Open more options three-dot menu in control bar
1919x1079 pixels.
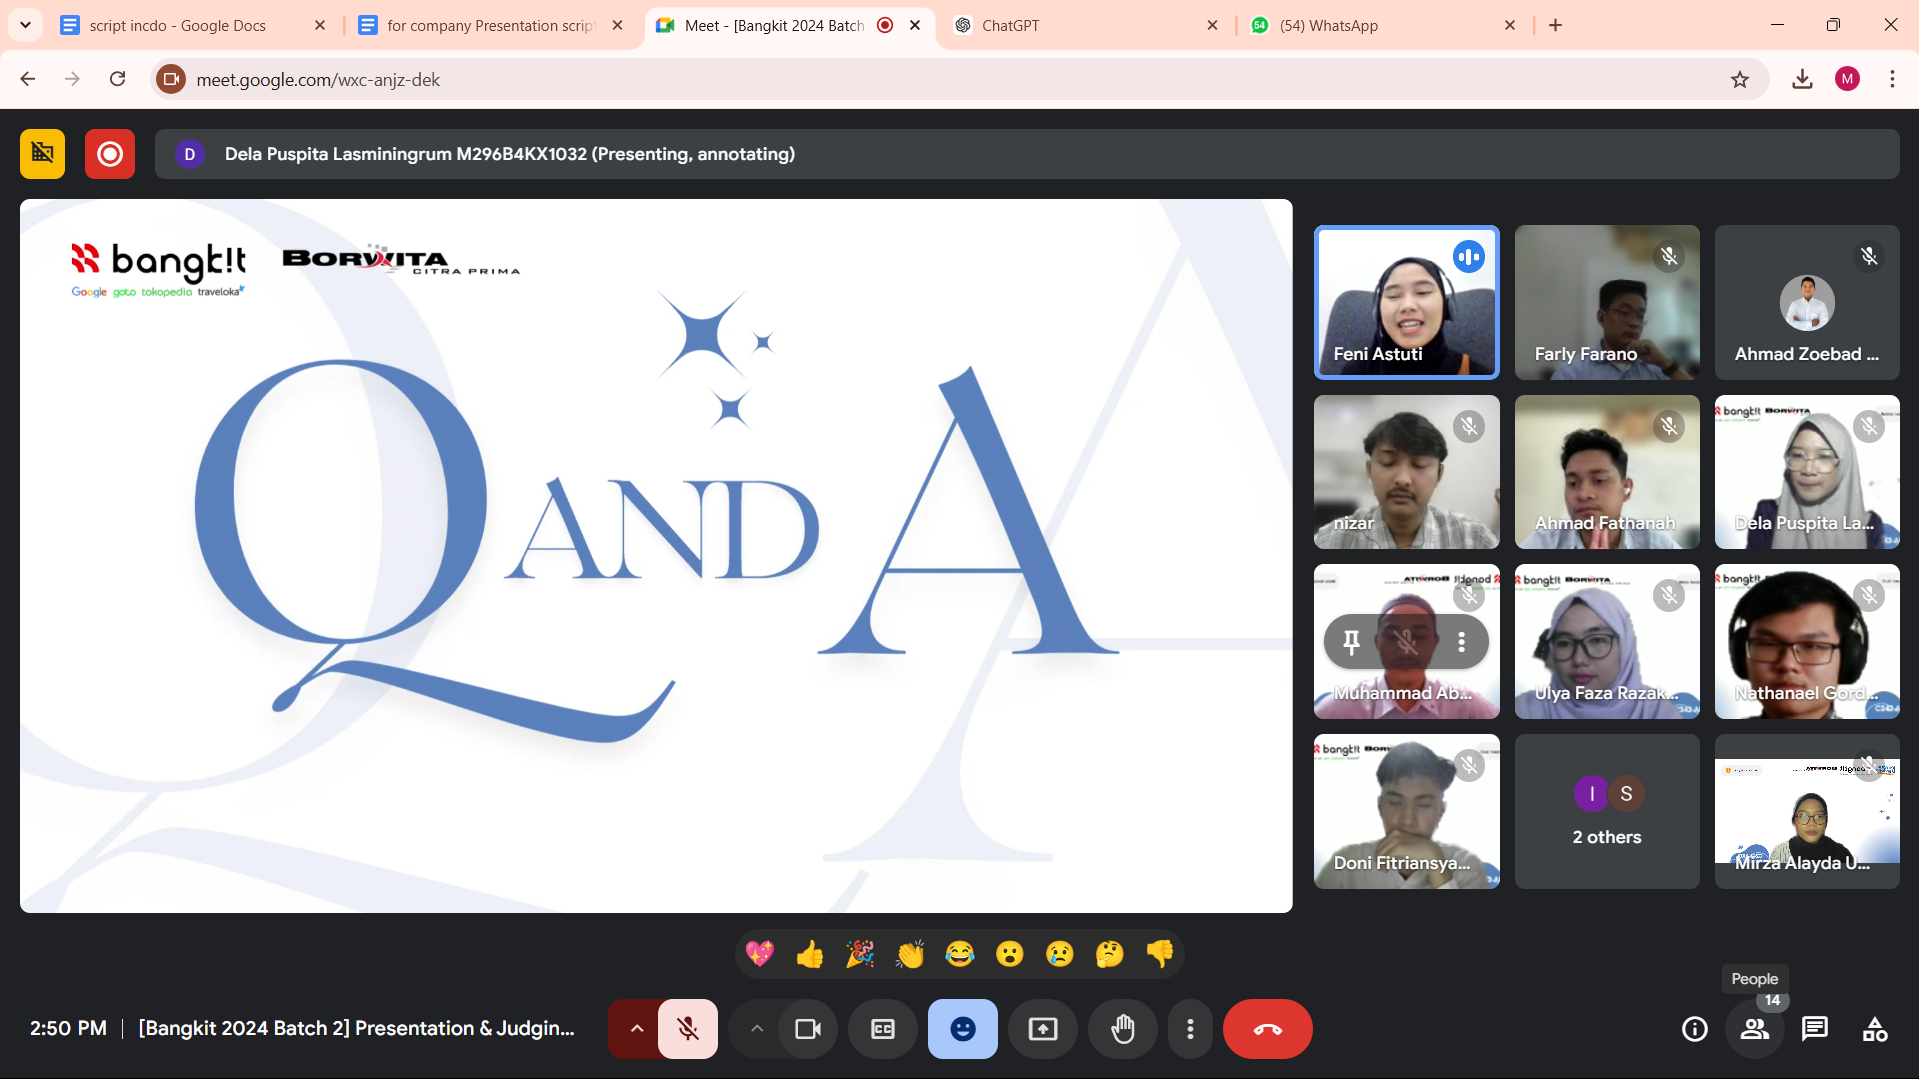(x=1190, y=1029)
